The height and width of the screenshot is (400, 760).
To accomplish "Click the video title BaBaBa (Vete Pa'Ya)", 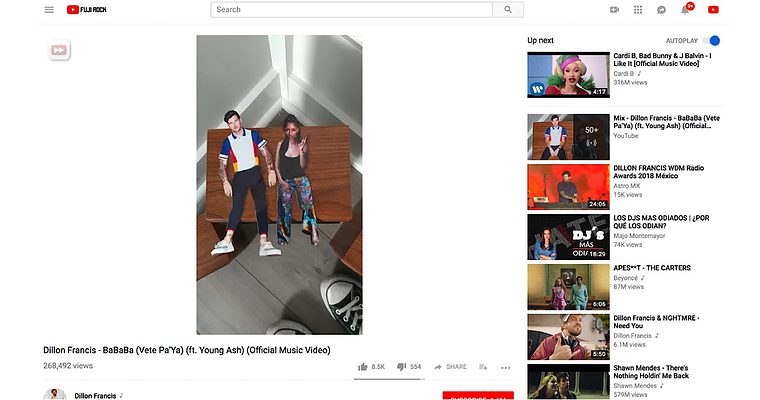I will 187,350.
